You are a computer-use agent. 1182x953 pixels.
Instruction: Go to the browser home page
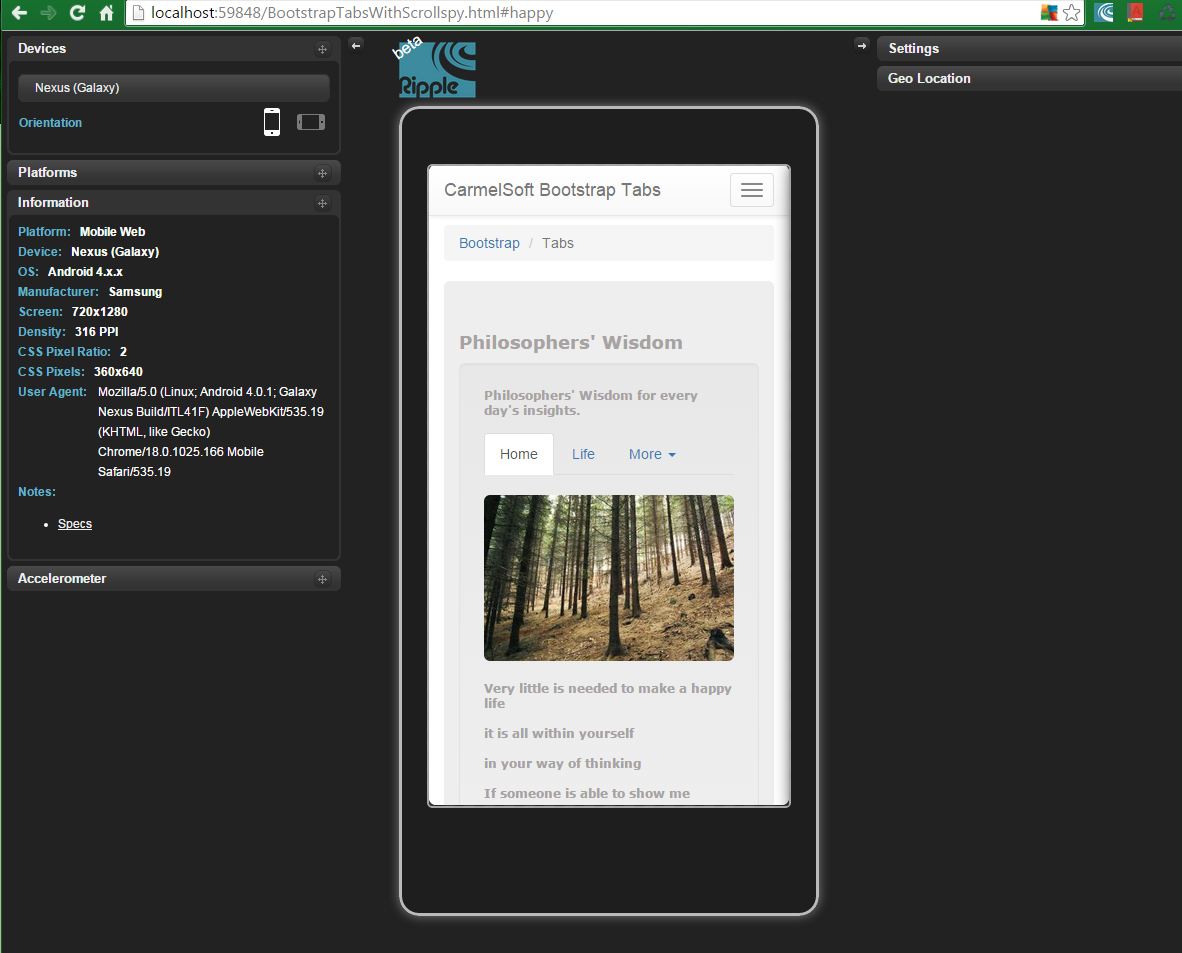[106, 13]
